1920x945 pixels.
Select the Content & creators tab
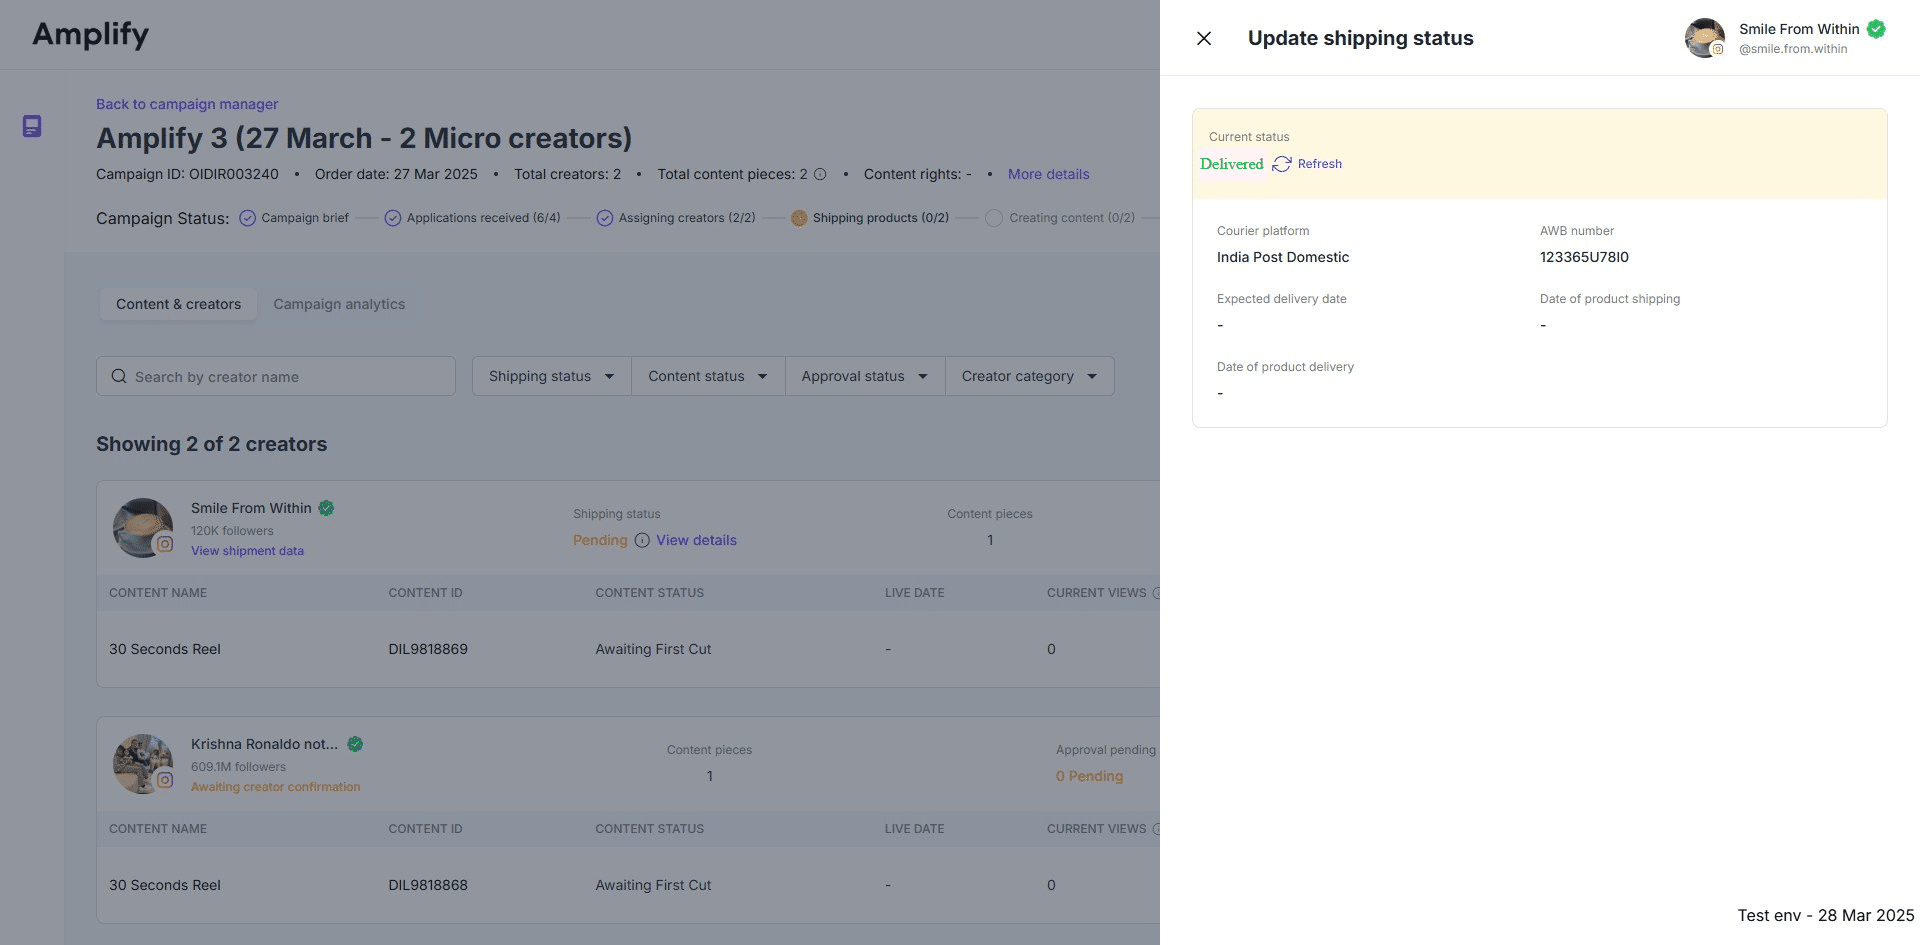pyautogui.click(x=178, y=304)
